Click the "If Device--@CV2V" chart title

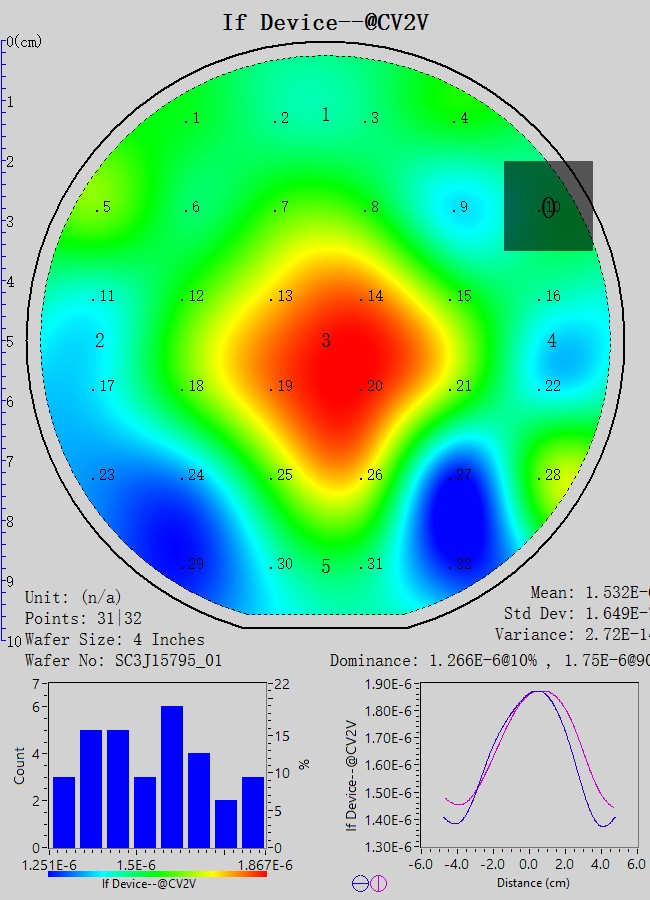point(326,21)
